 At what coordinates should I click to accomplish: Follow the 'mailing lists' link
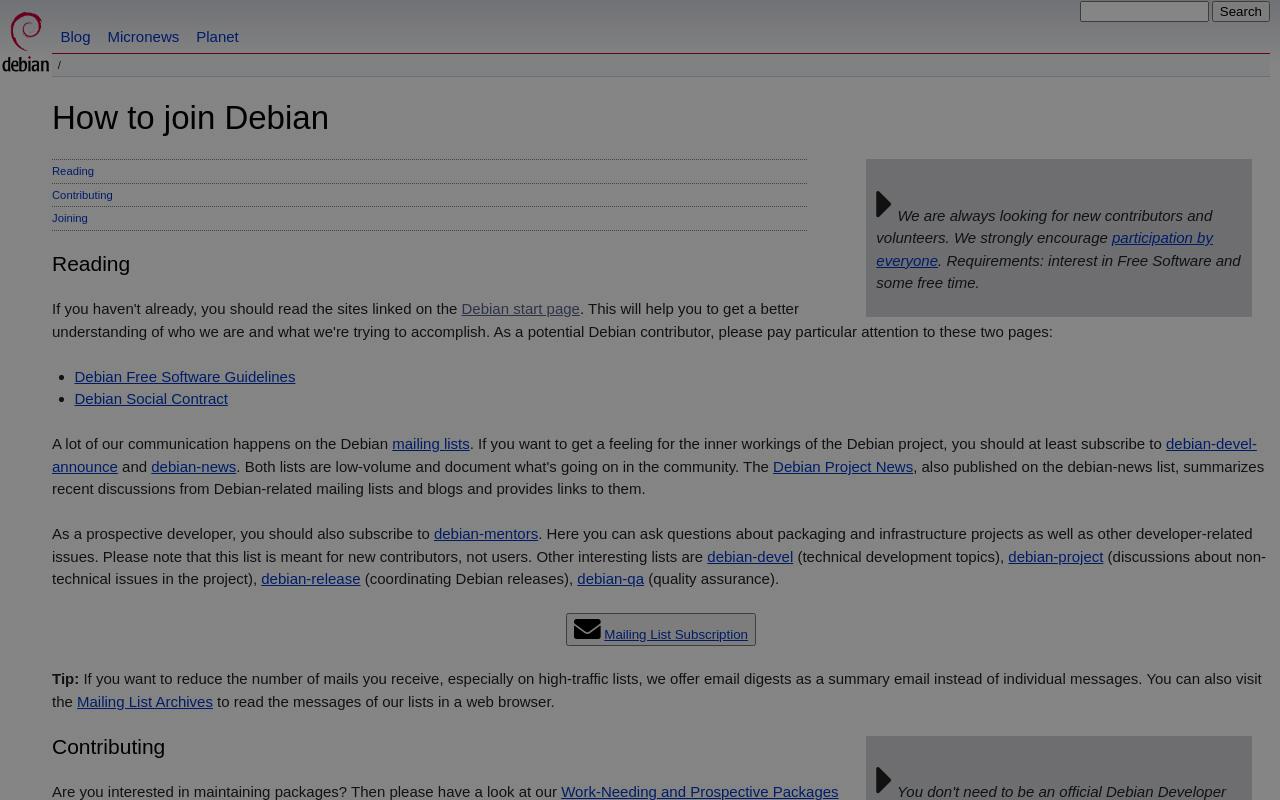point(430,444)
